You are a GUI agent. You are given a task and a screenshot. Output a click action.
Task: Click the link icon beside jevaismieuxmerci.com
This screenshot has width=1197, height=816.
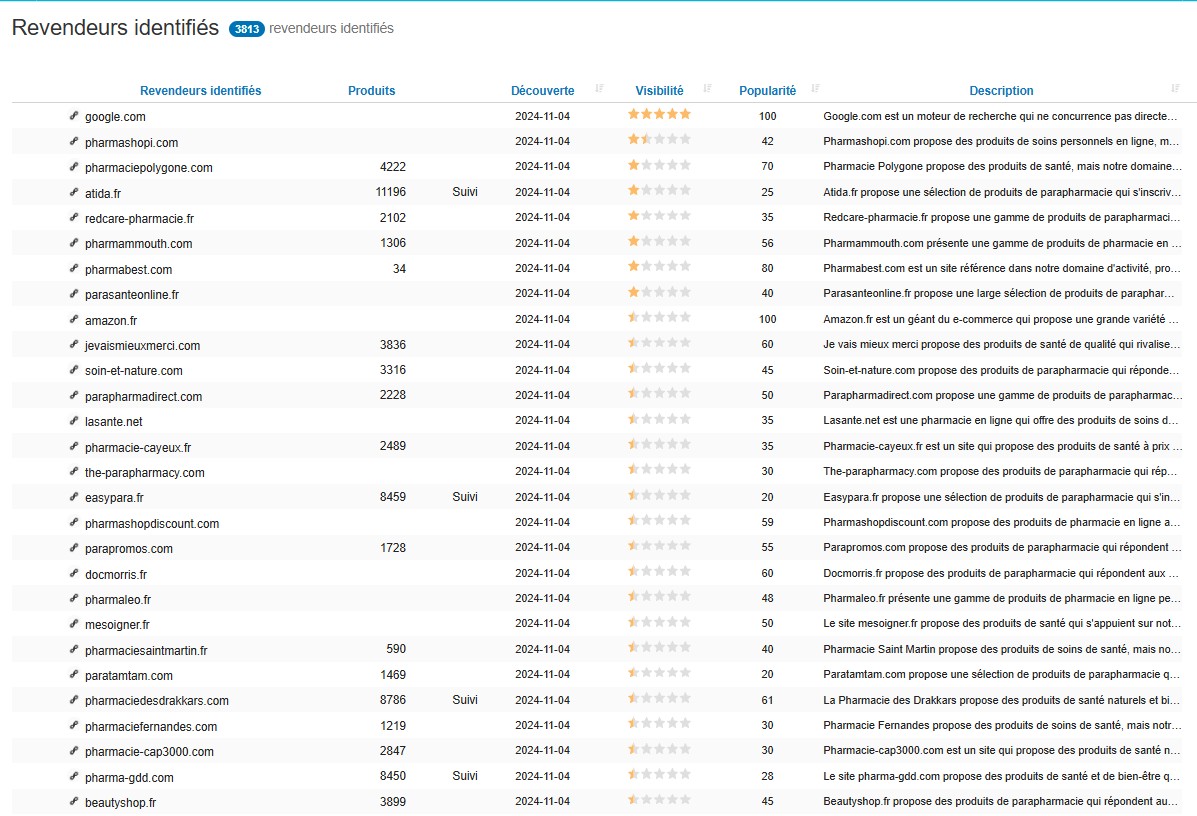coord(74,344)
